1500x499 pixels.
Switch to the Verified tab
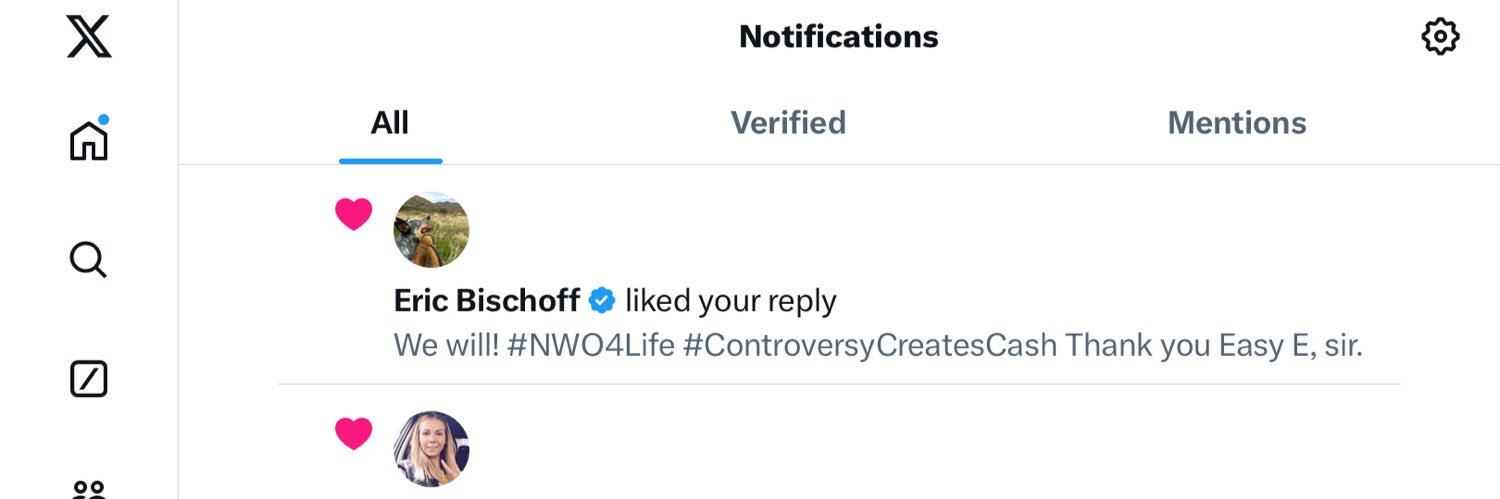(x=788, y=123)
